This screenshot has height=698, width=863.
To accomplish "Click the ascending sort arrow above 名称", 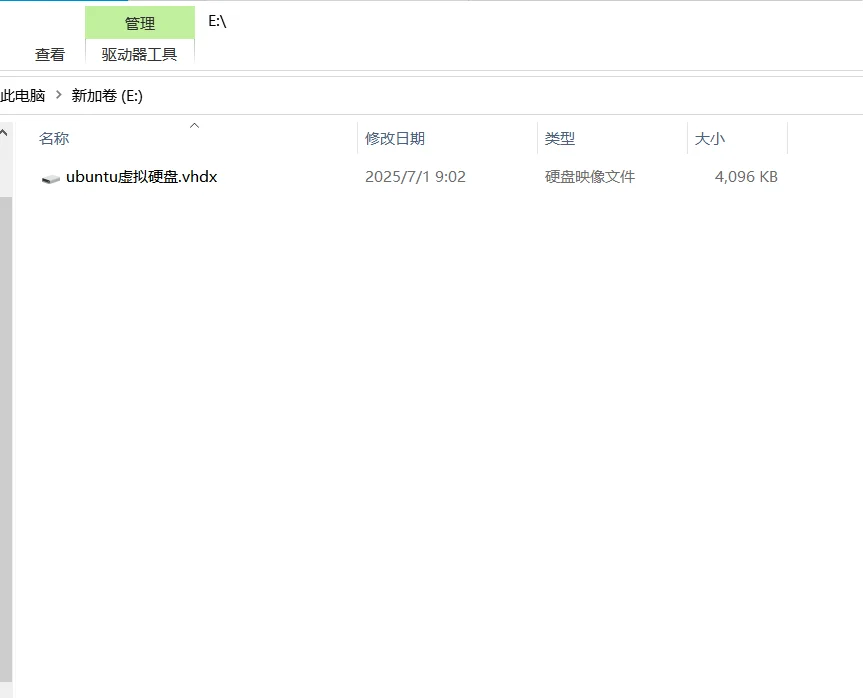I will pos(194,126).
